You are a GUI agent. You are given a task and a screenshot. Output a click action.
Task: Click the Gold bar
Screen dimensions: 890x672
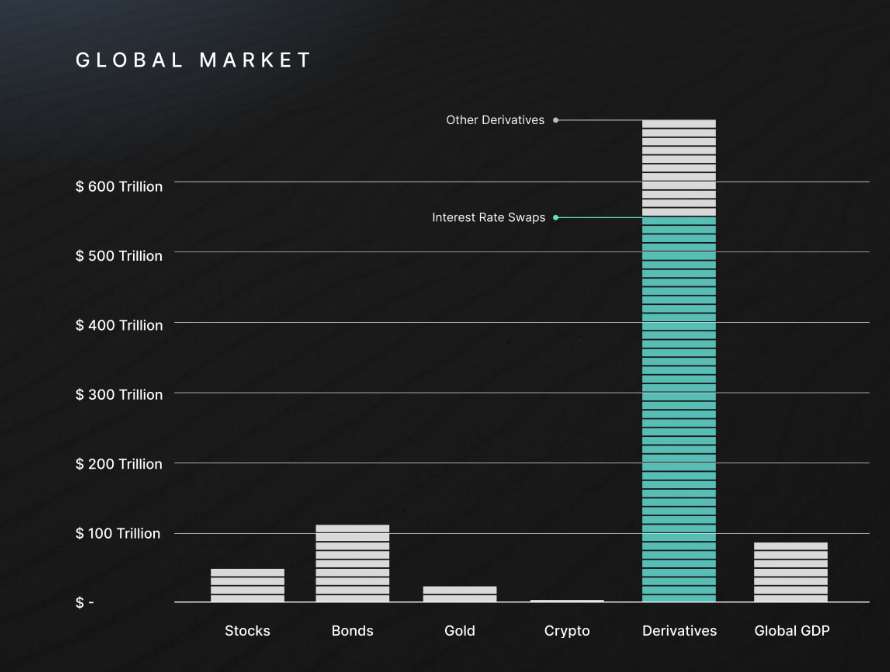click(x=459, y=593)
